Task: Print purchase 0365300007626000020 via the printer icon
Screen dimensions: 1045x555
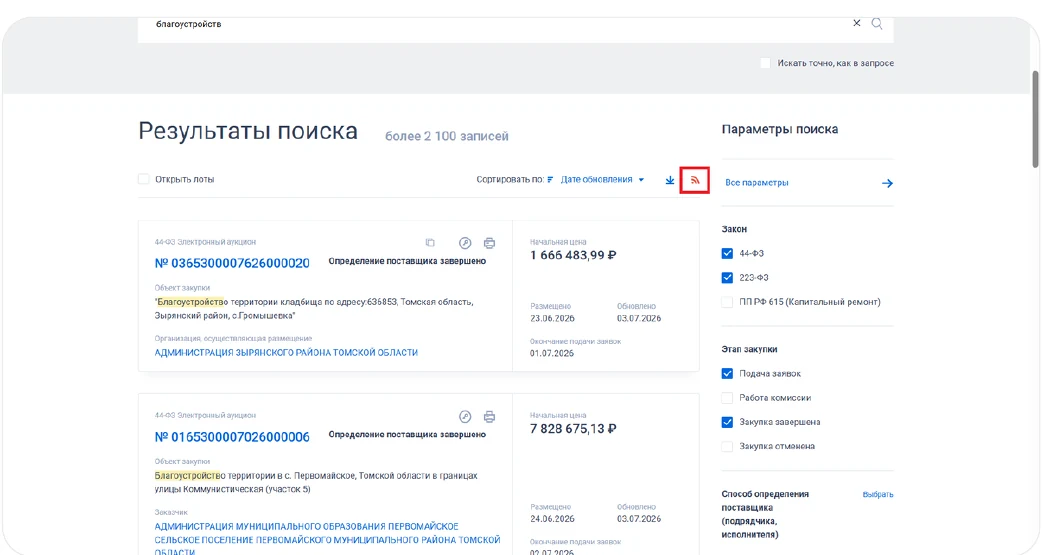Action: (489, 243)
